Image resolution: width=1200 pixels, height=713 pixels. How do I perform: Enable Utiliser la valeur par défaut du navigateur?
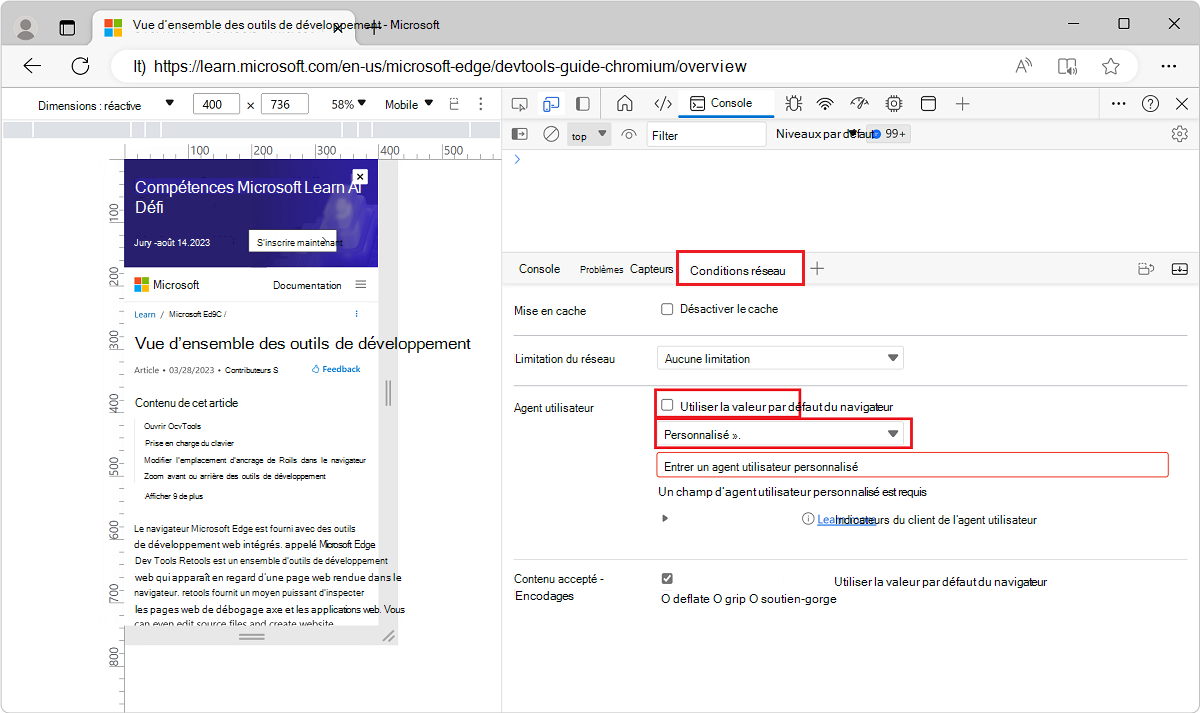coord(667,403)
